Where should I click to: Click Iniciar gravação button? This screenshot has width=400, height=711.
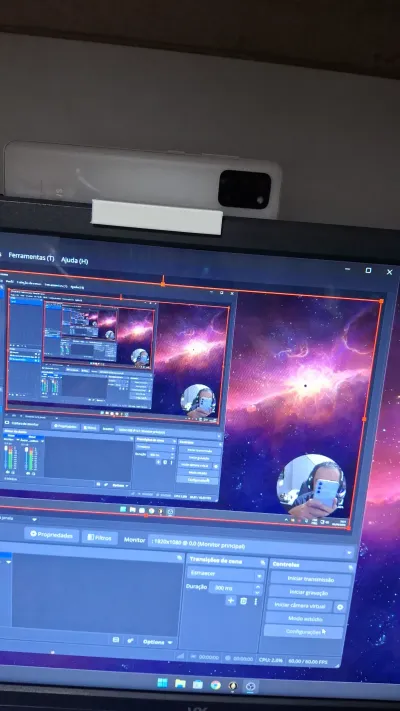[308, 592]
